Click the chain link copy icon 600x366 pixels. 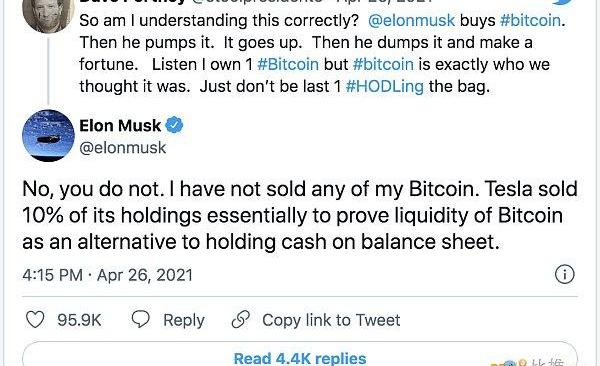click(241, 320)
